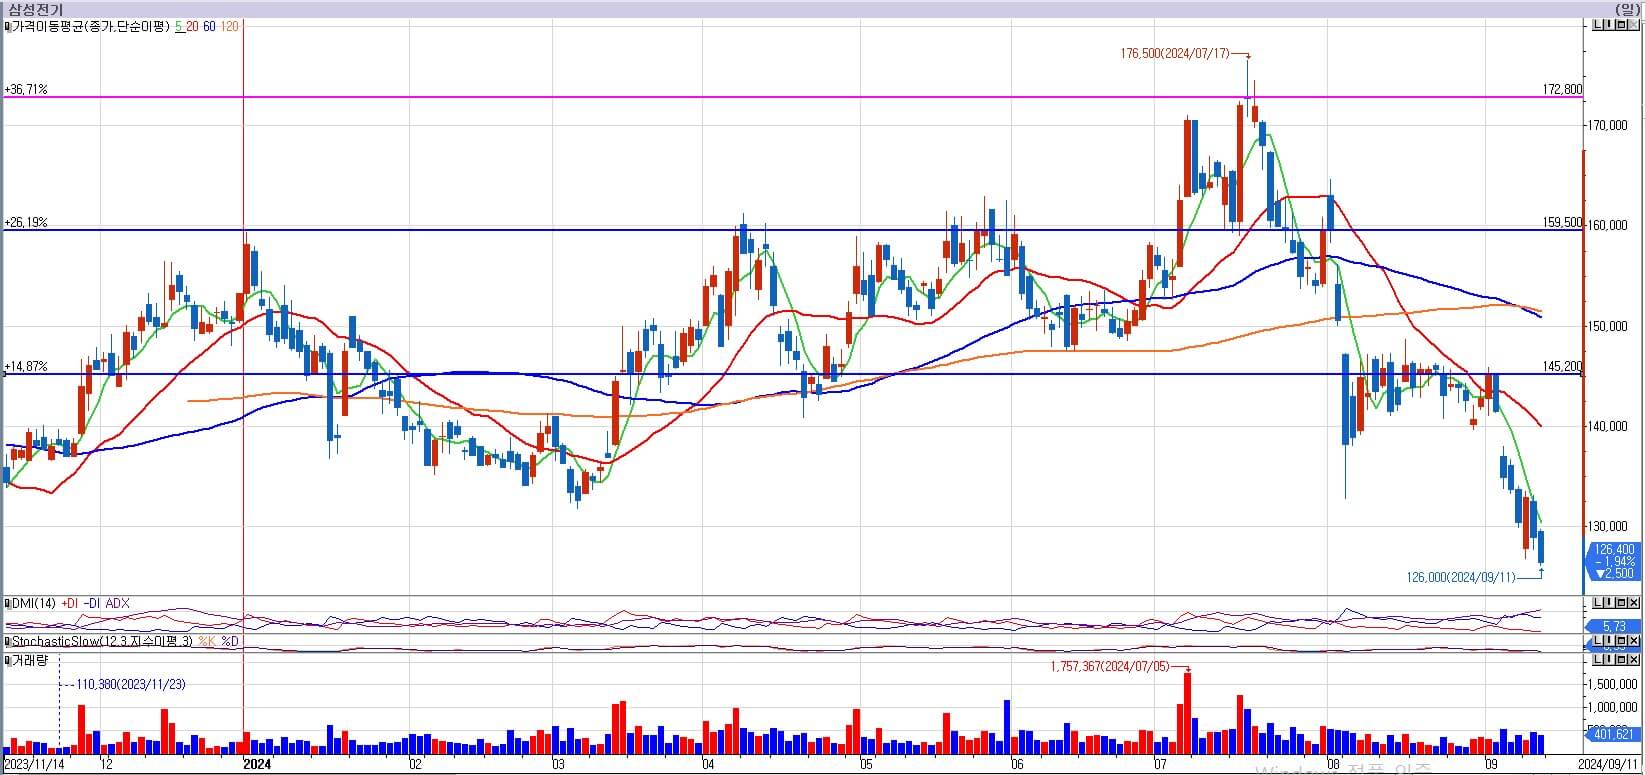Click the current price 126,400 tag

[1615, 561]
